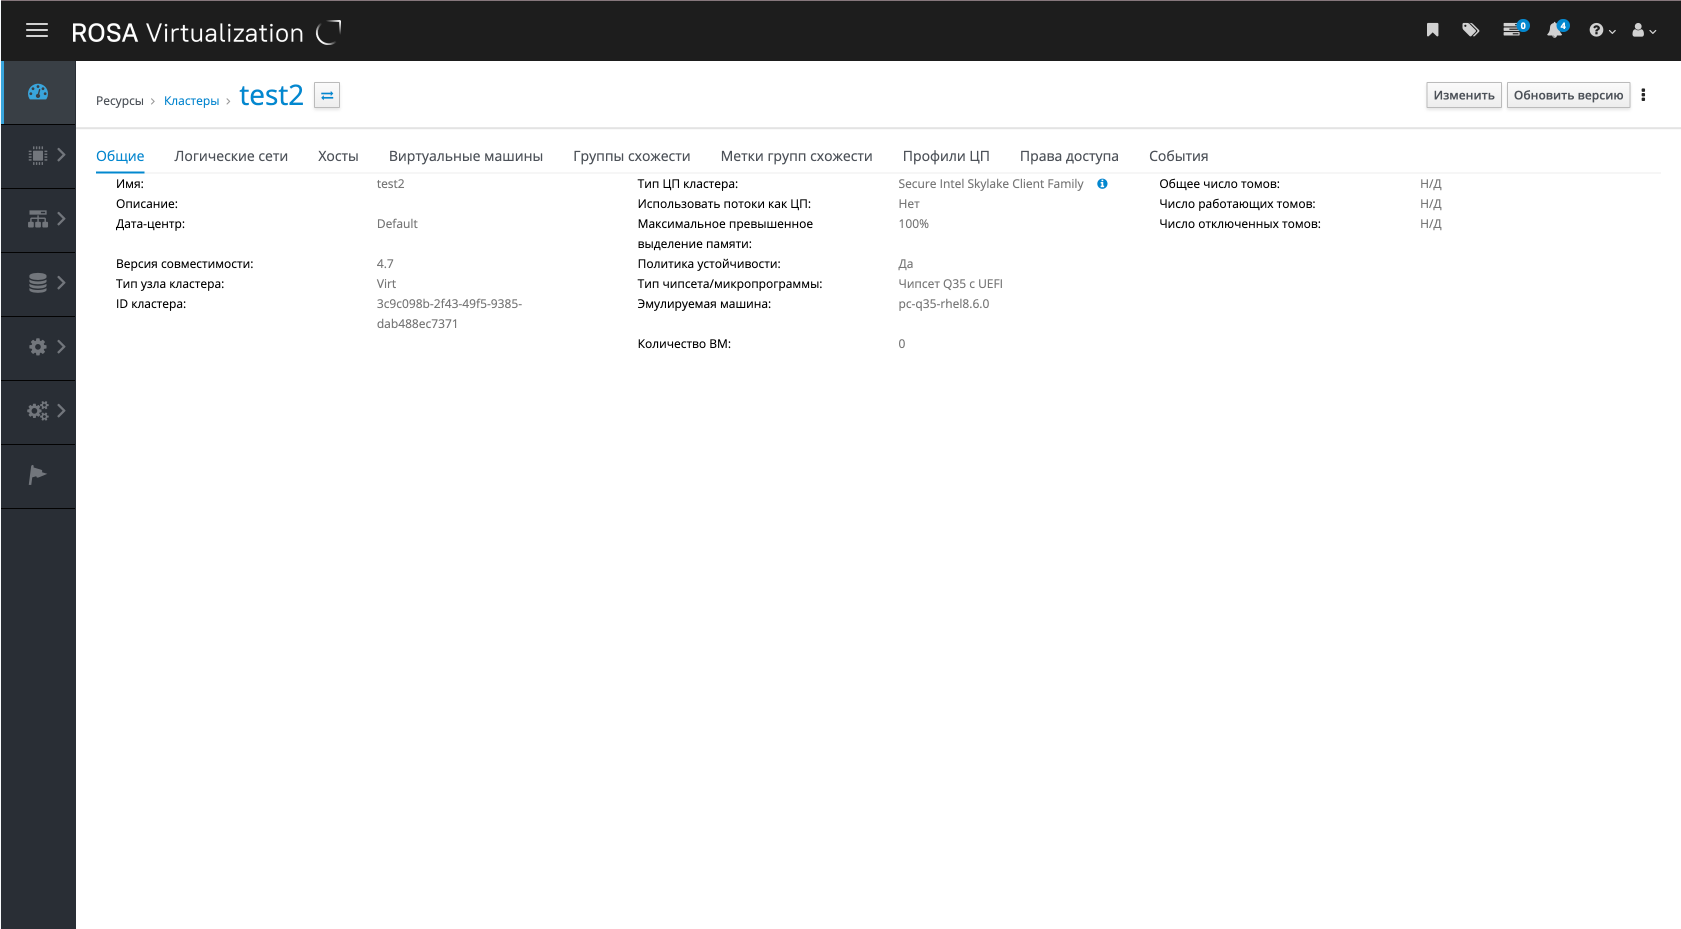Open the kebab more actions menu
Viewport: 1681px width, 929px height.
1643,96
